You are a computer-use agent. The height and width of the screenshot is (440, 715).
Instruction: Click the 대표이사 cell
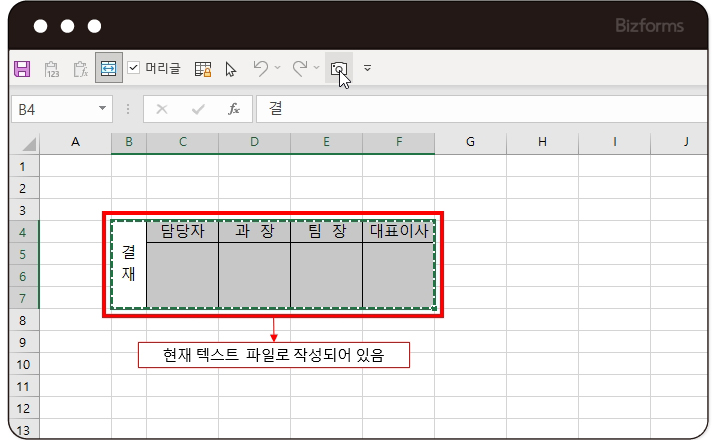click(x=399, y=231)
